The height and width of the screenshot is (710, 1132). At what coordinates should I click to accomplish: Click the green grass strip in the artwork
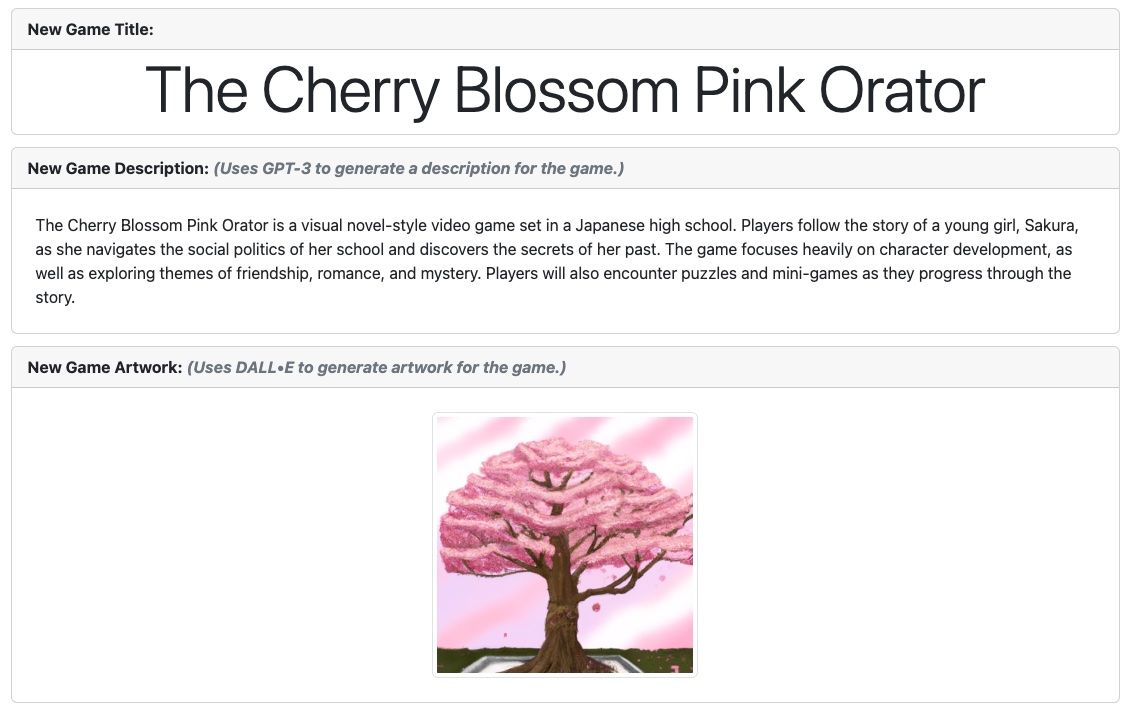click(470, 661)
